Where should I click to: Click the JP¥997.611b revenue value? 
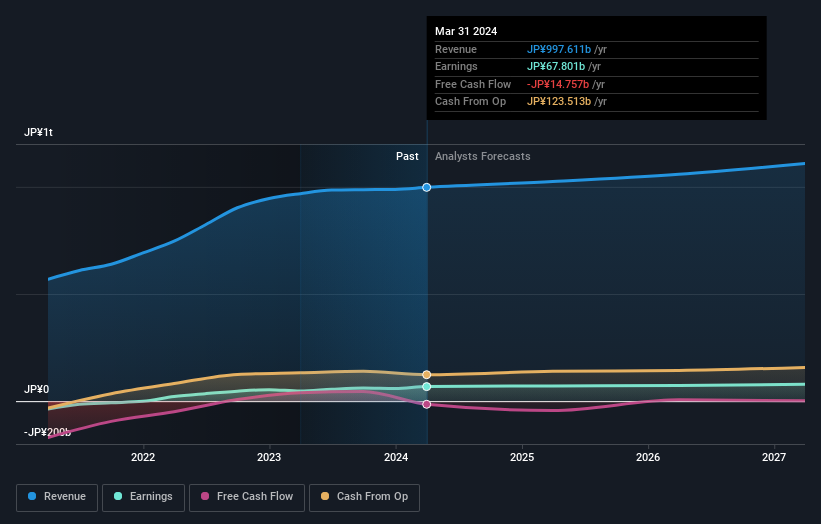coord(559,49)
